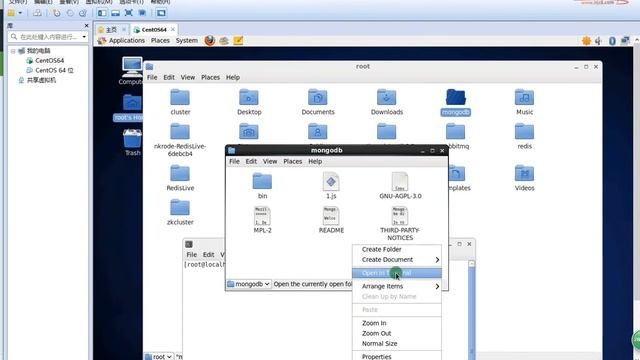
Task: Open the bin folder in mongodb window
Action: pos(262,186)
